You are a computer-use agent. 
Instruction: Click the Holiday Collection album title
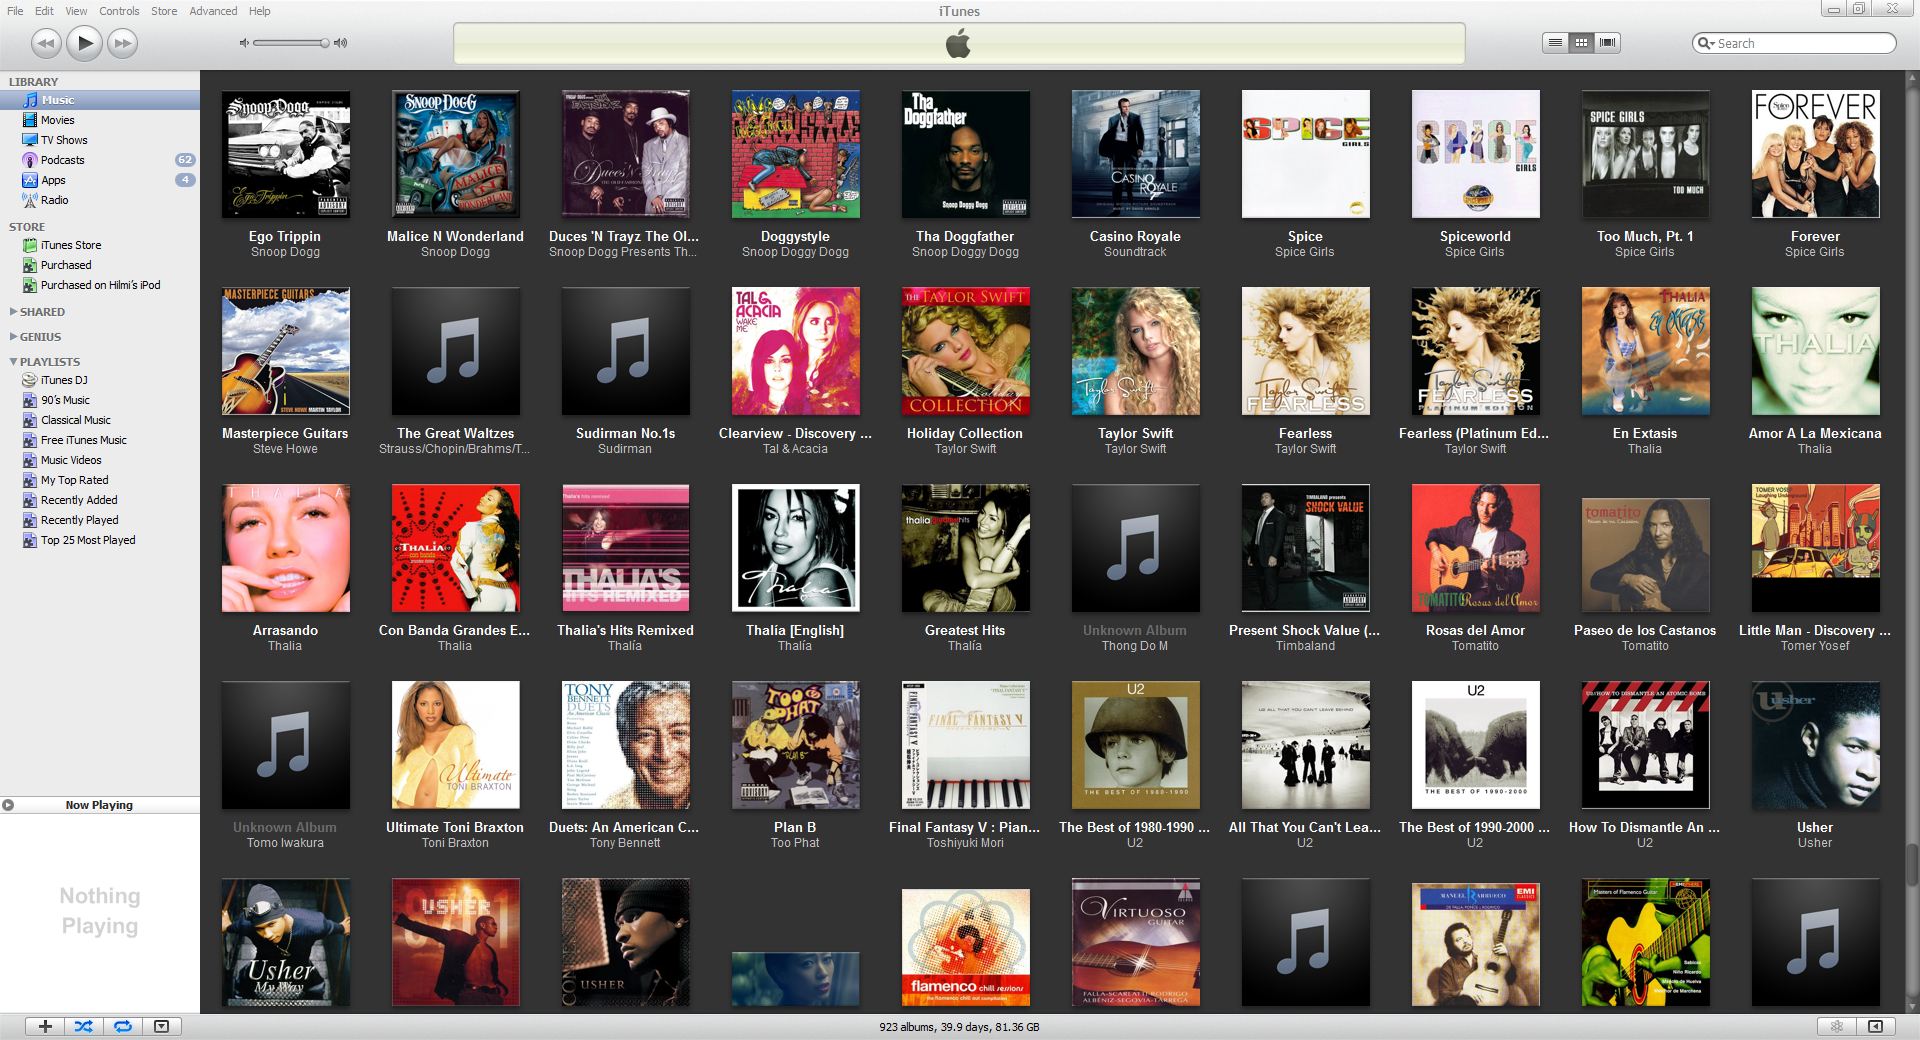[x=965, y=433]
